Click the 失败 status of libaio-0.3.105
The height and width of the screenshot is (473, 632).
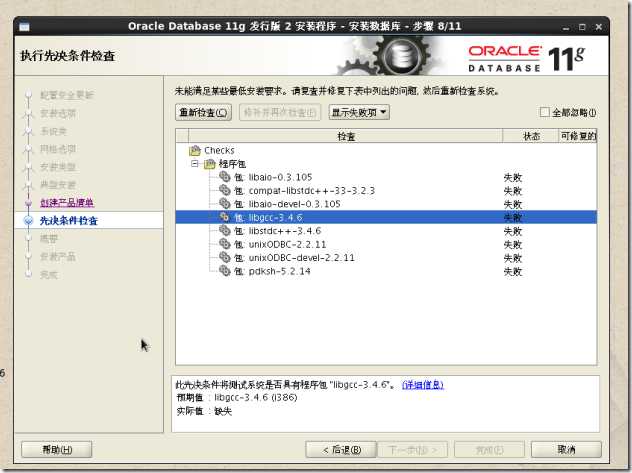click(513, 178)
